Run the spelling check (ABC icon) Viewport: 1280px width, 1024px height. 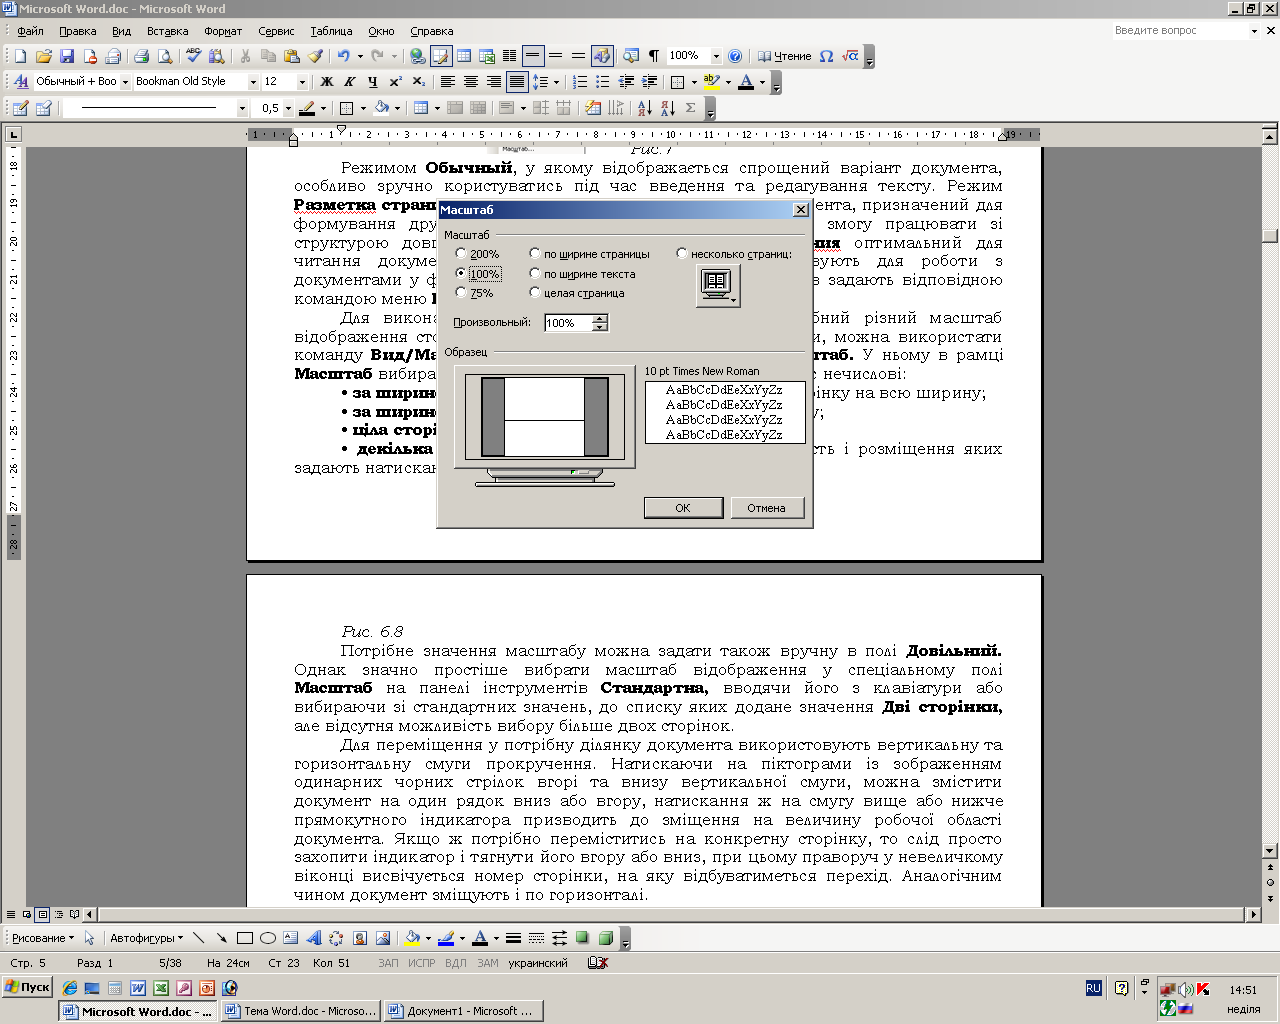coord(193,56)
